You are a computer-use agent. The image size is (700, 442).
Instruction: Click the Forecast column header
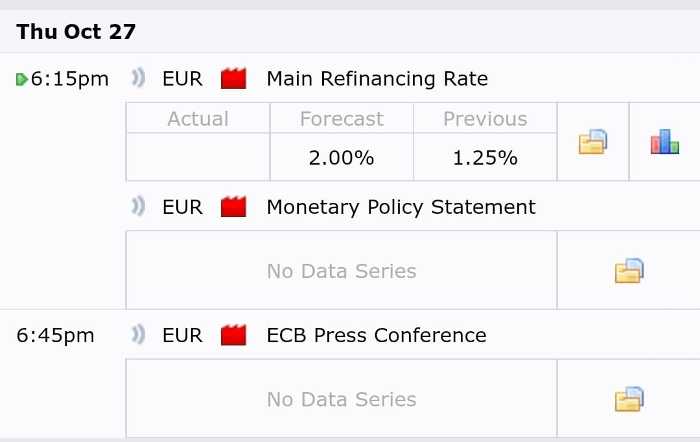pyautogui.click(x=342, y=119)
